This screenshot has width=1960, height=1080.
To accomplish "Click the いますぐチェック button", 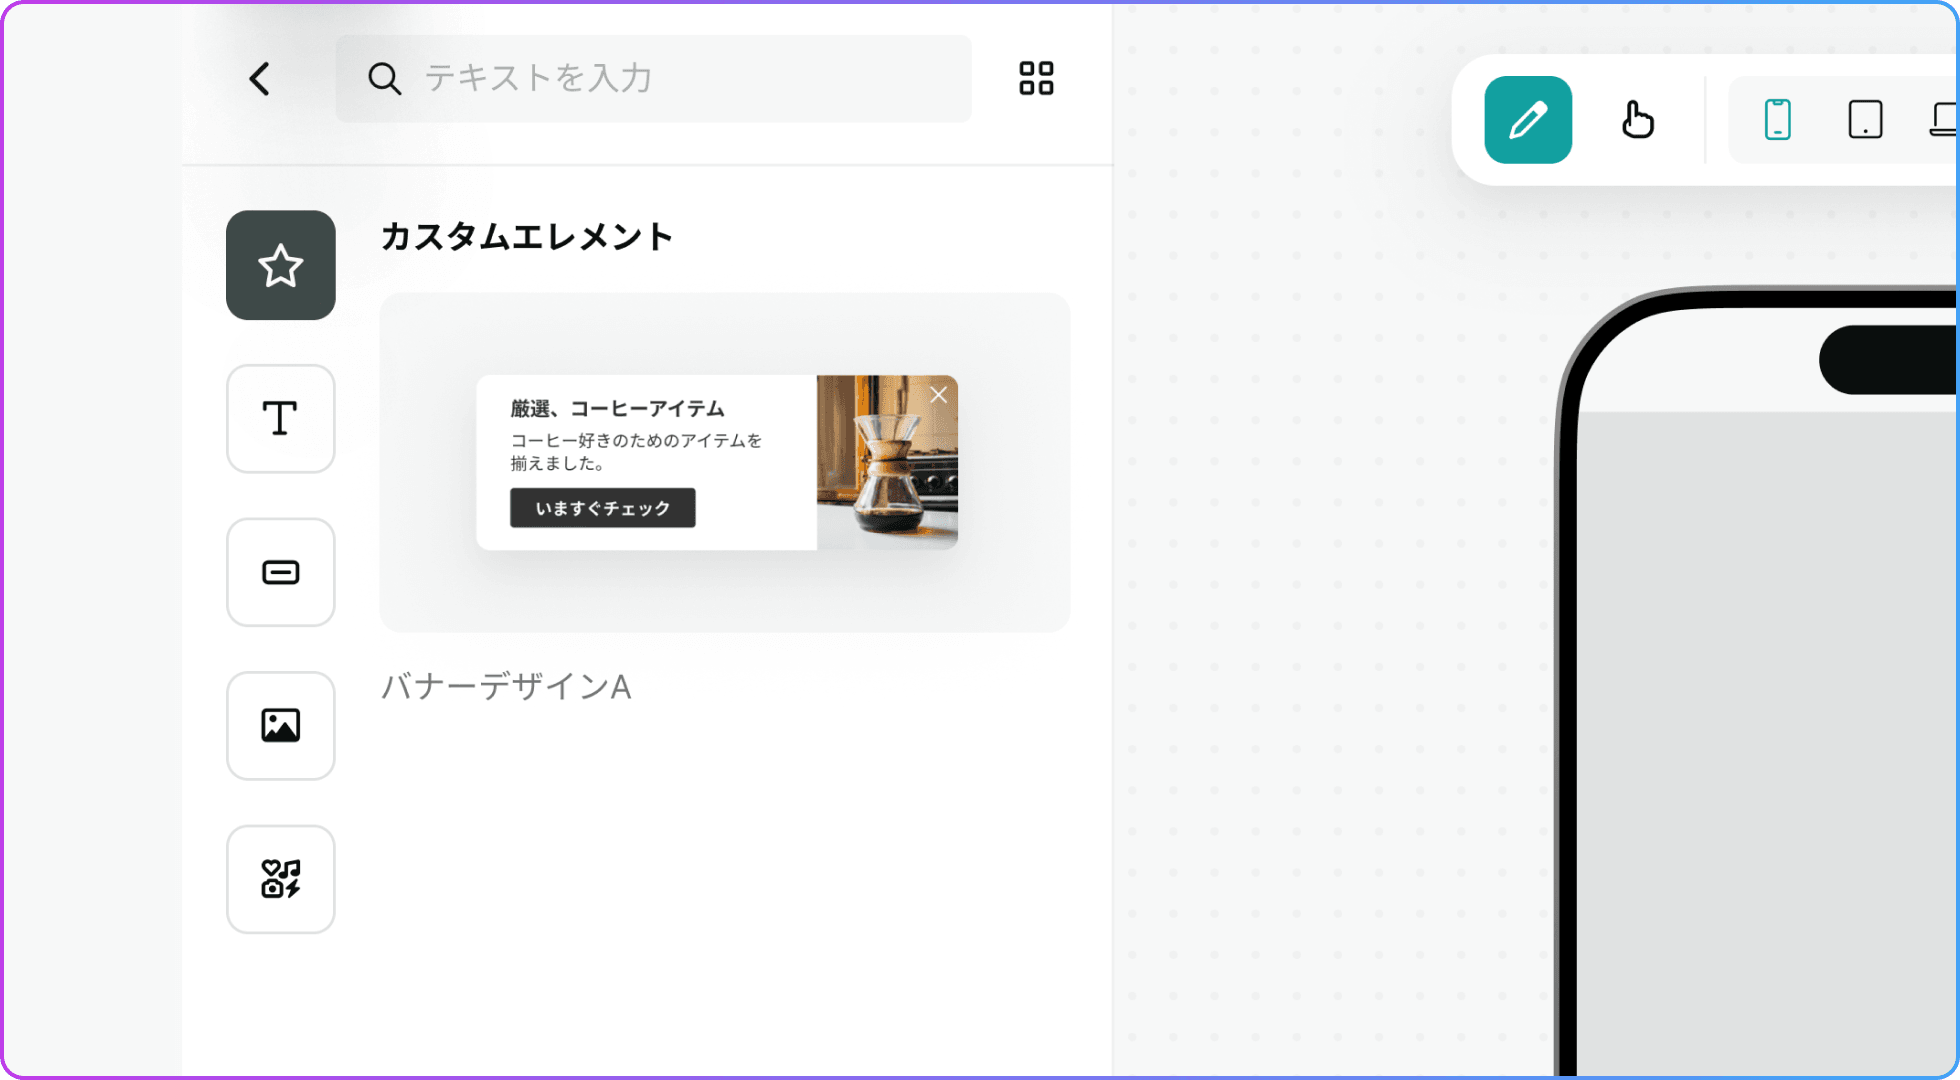I will point(603,508).
